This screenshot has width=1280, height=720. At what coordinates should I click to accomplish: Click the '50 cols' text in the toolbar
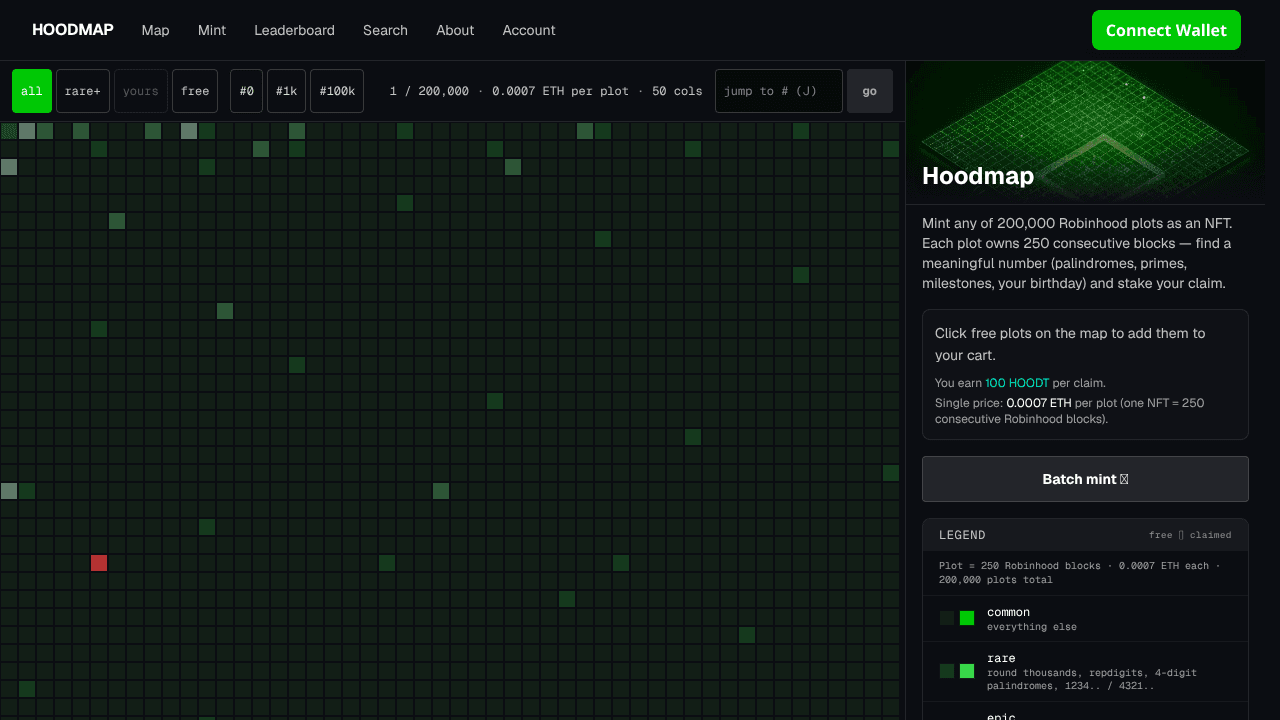pyautogui.click(x=677, y=91)
